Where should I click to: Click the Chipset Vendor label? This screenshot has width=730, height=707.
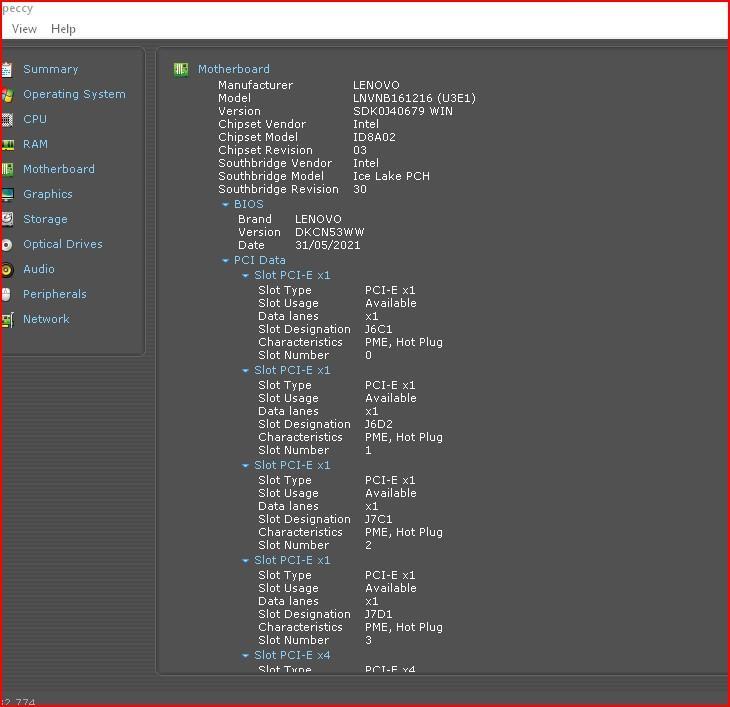pos(262,124)
